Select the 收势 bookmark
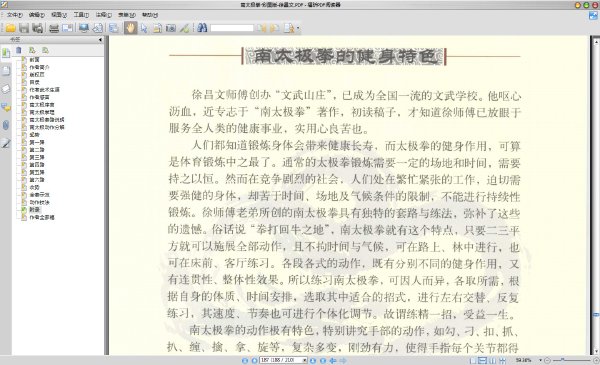600x365 pixels. pyautogui.click(x=34, y=187)
